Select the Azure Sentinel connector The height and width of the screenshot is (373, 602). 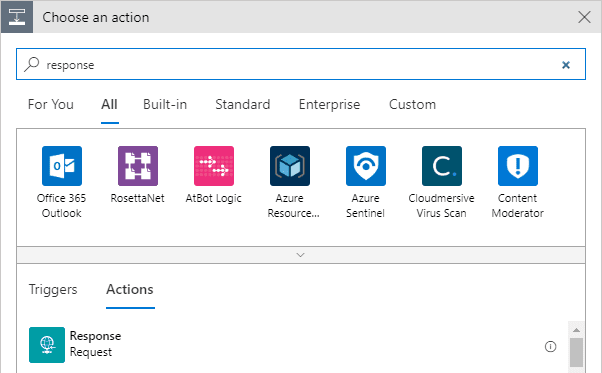pos(366,166)
